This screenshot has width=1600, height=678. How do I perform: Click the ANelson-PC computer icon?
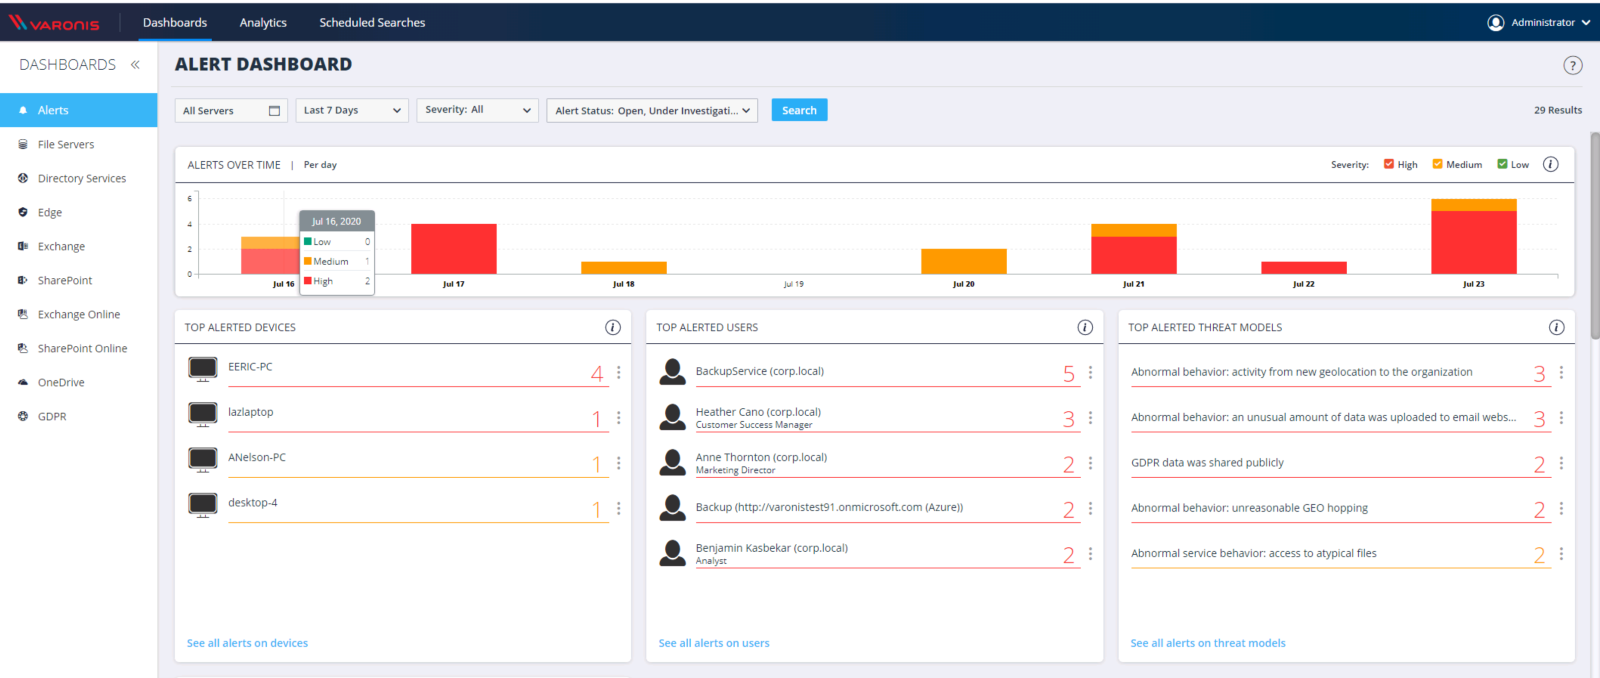pyautogui.click(x=203, y=459)
